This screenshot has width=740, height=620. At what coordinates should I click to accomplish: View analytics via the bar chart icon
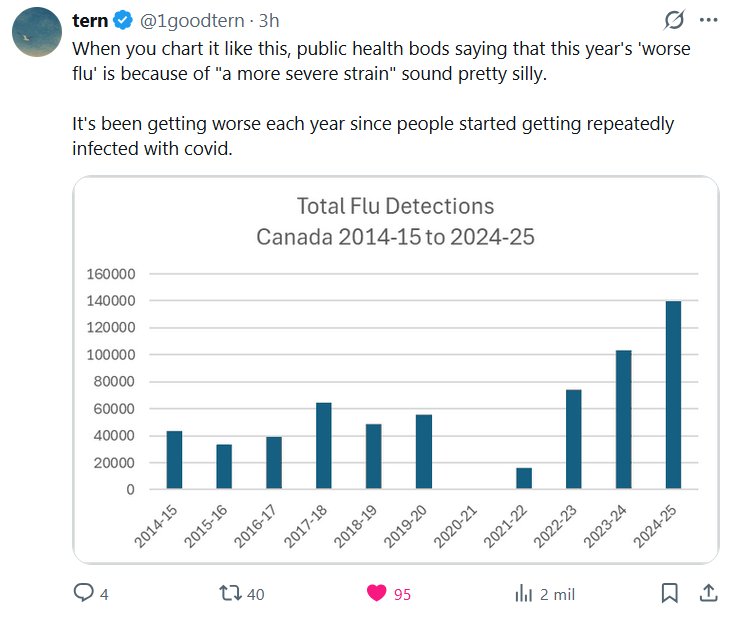pyautogui.click(x=523, y=593)
